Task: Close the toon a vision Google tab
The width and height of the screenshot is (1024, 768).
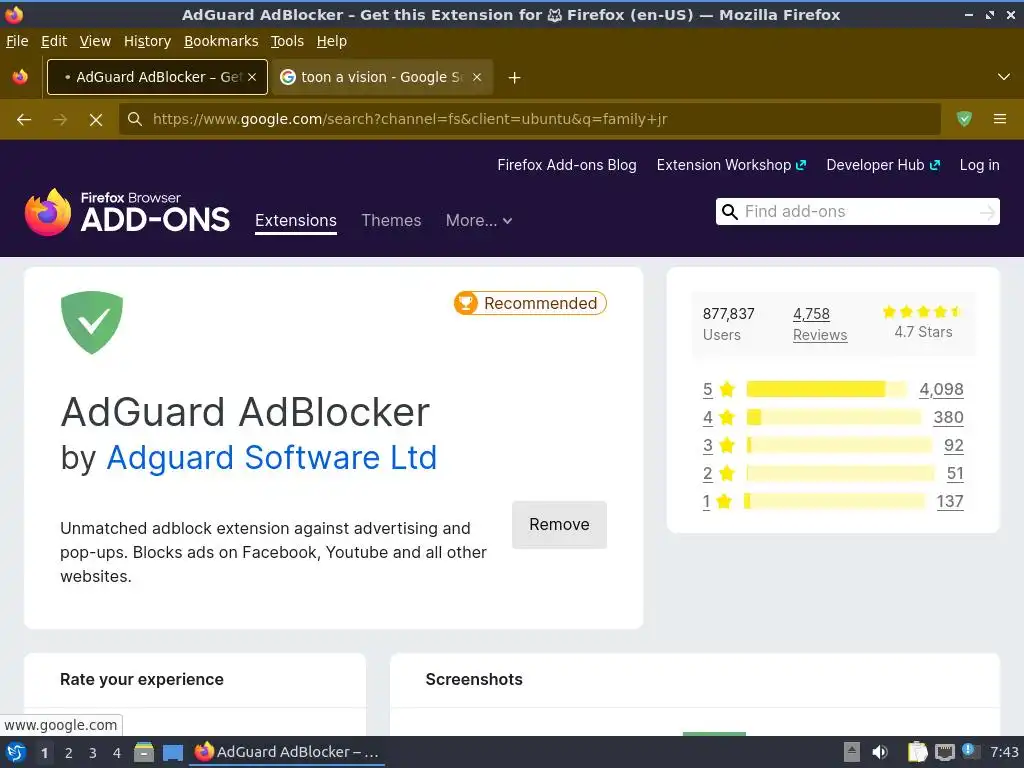Action: click(x=477, y=77)
